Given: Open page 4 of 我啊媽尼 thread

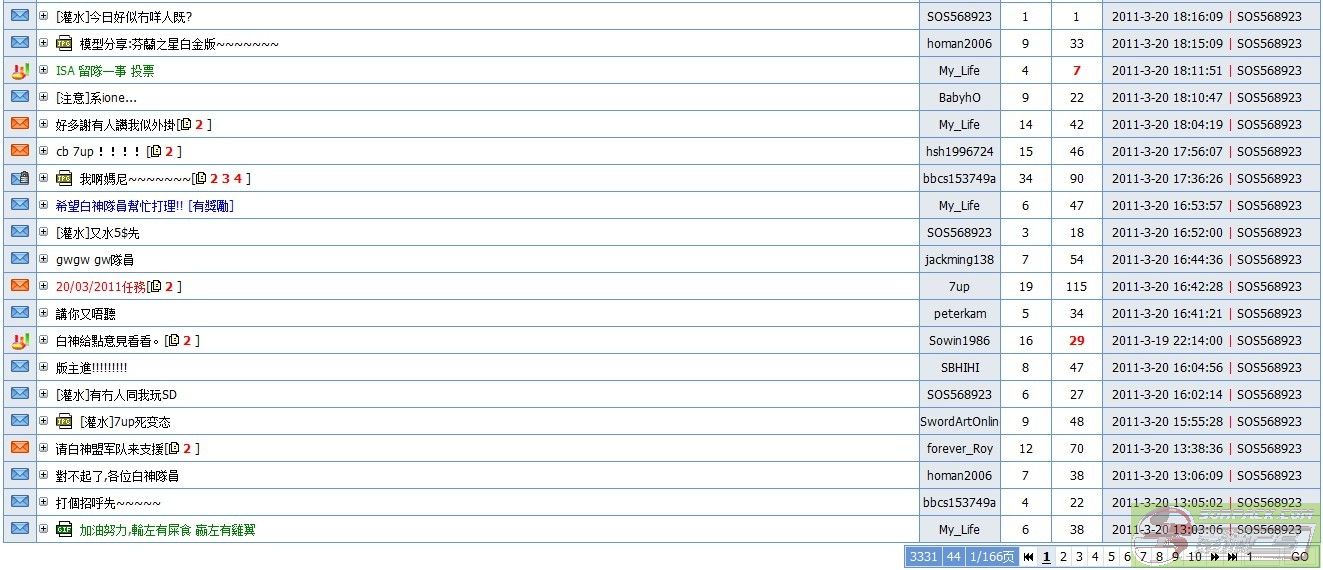Looking at the screenshot, I should click(x=238, y=179).
